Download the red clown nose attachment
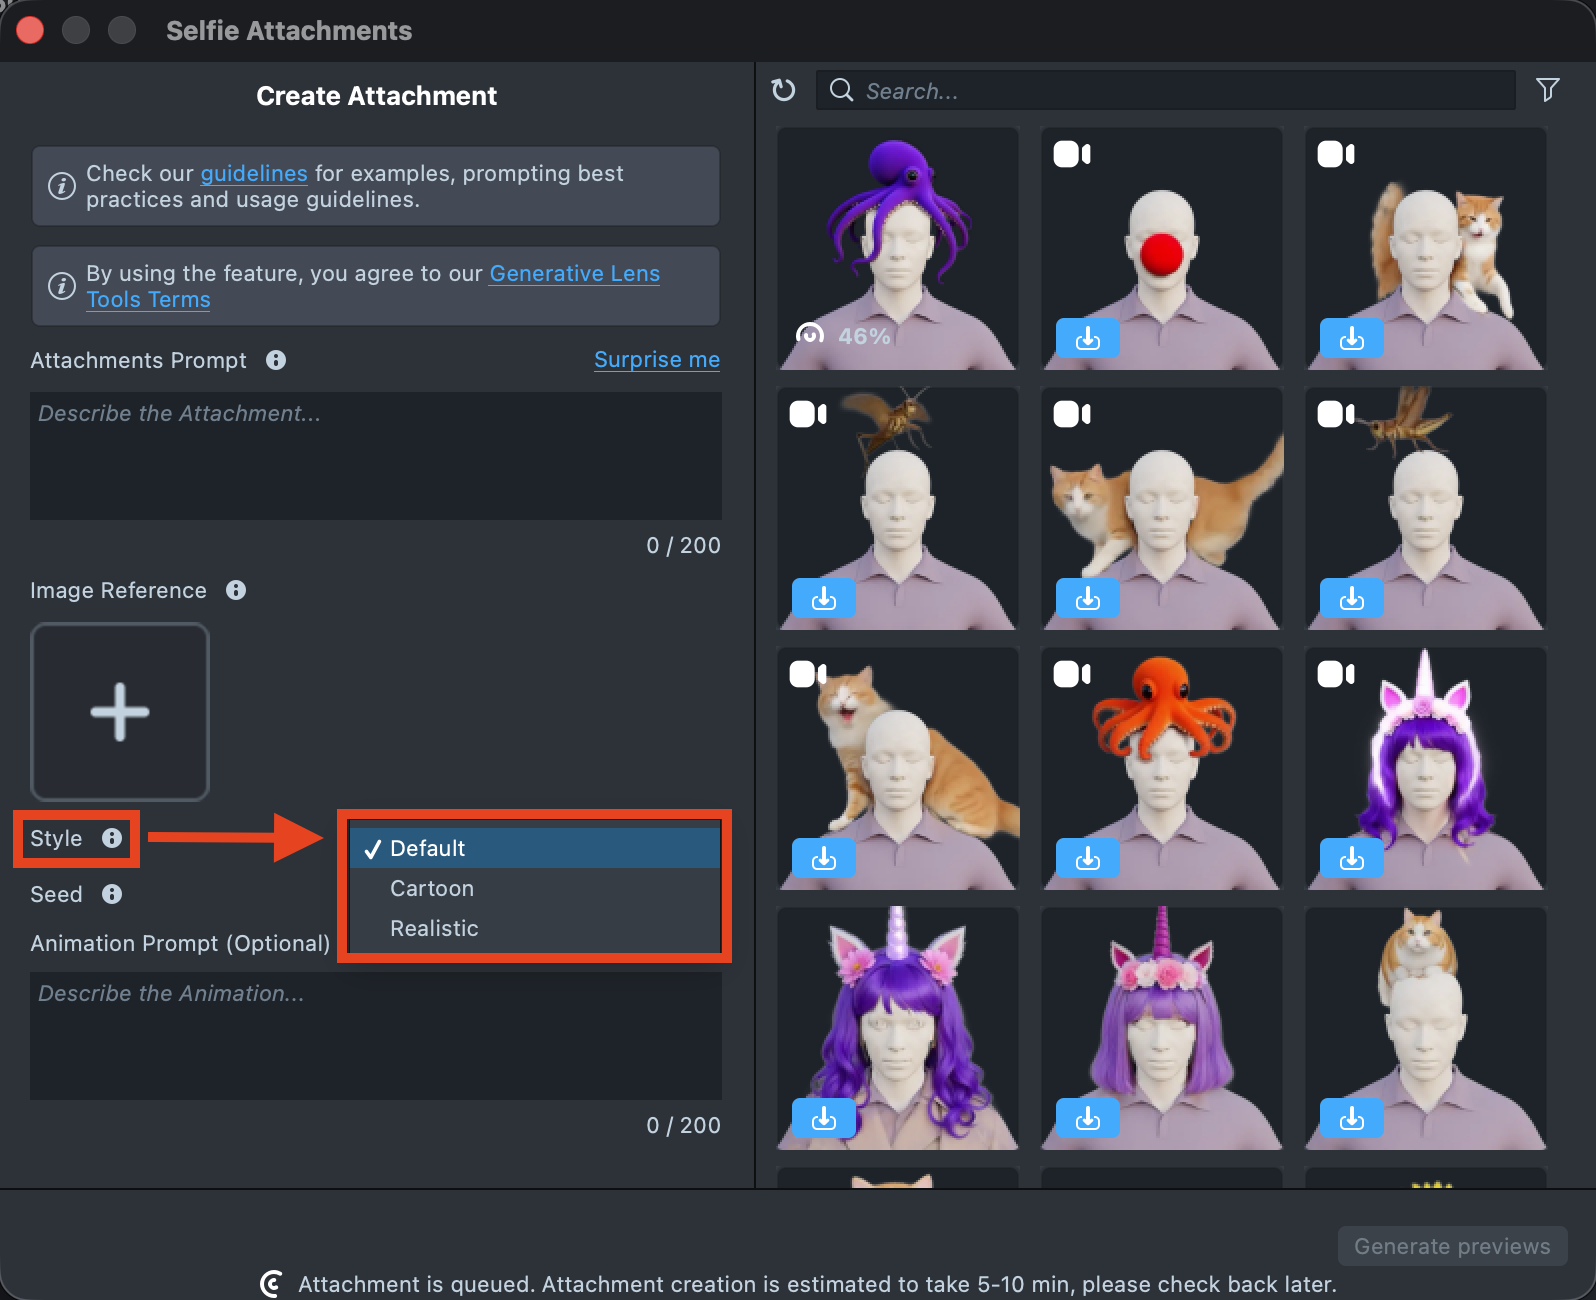 pos(1087,339)
